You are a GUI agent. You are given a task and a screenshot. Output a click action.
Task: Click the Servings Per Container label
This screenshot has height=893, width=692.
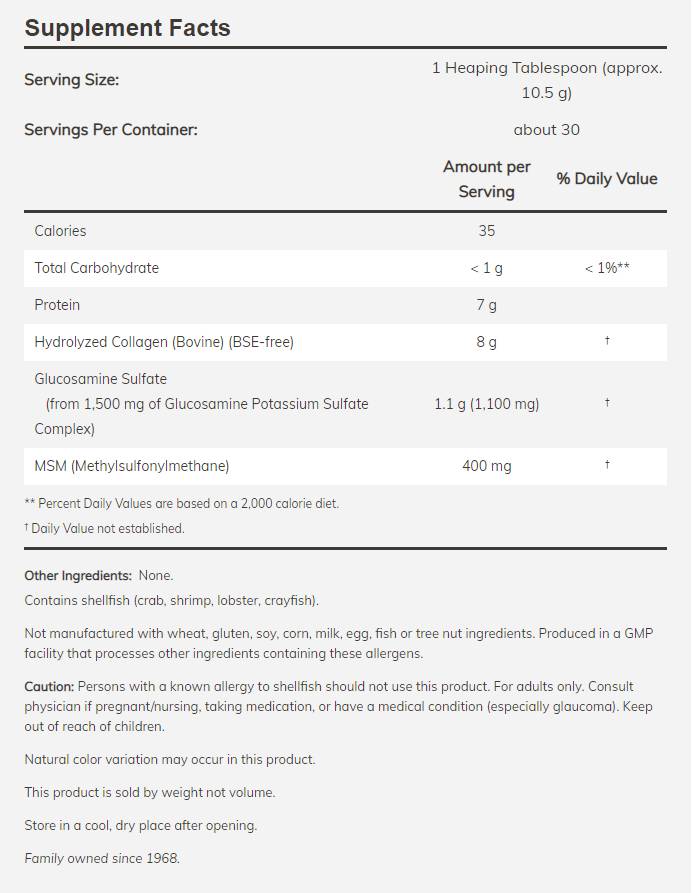coord(111,130)
